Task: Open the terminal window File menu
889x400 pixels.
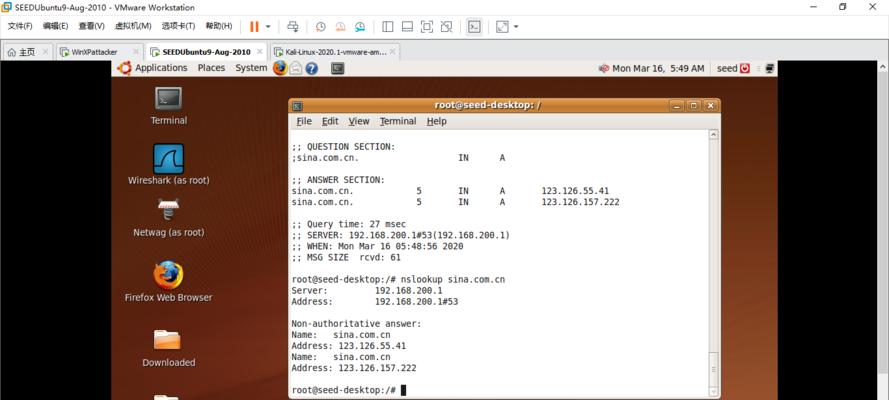Action: [304, 121]
